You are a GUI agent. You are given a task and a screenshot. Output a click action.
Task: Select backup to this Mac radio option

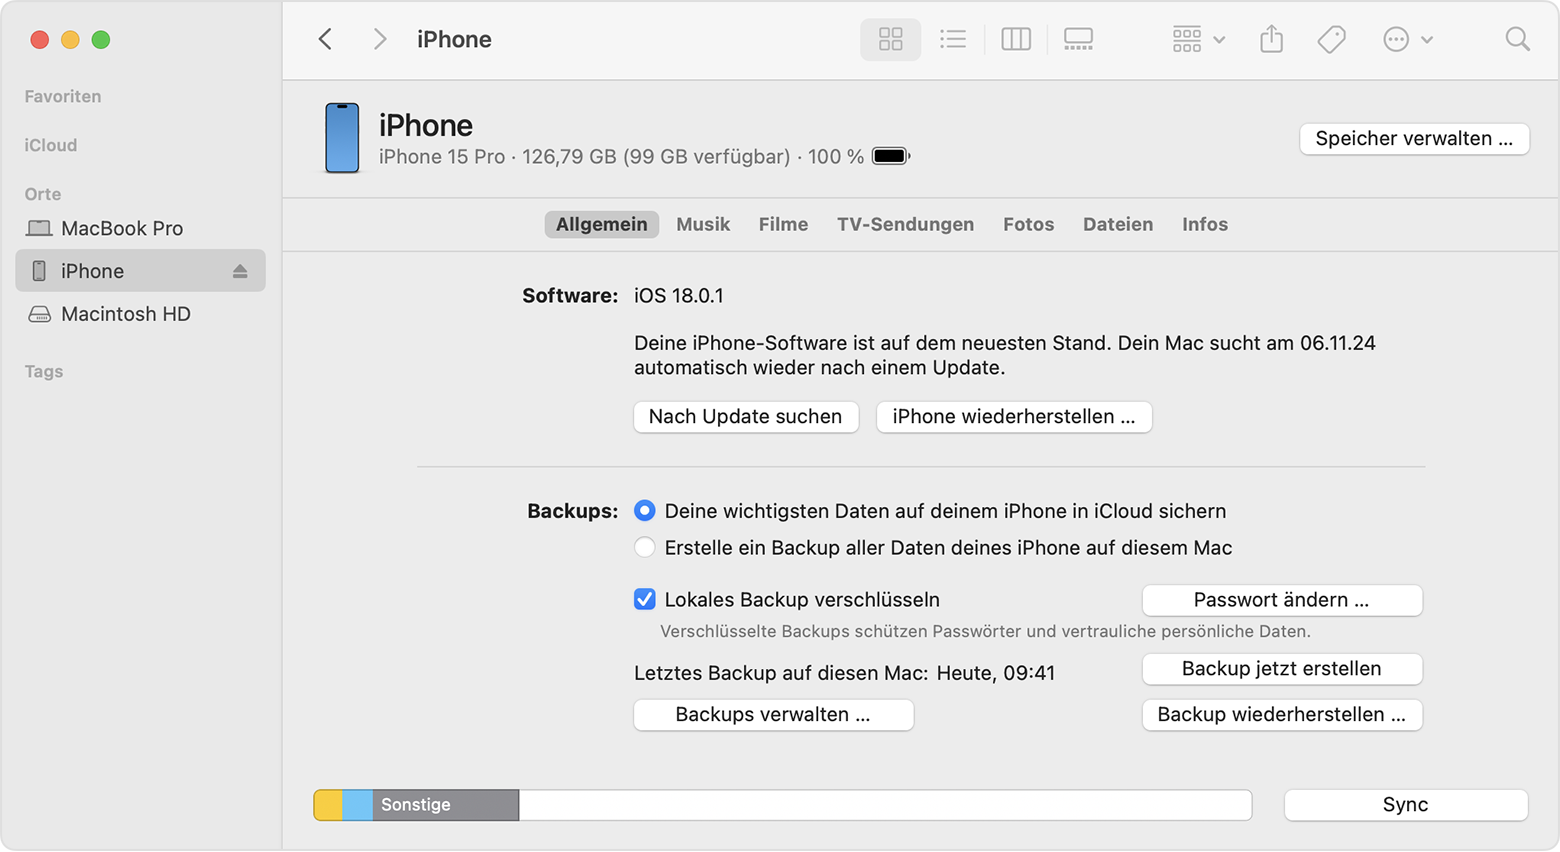pos(645,547)
